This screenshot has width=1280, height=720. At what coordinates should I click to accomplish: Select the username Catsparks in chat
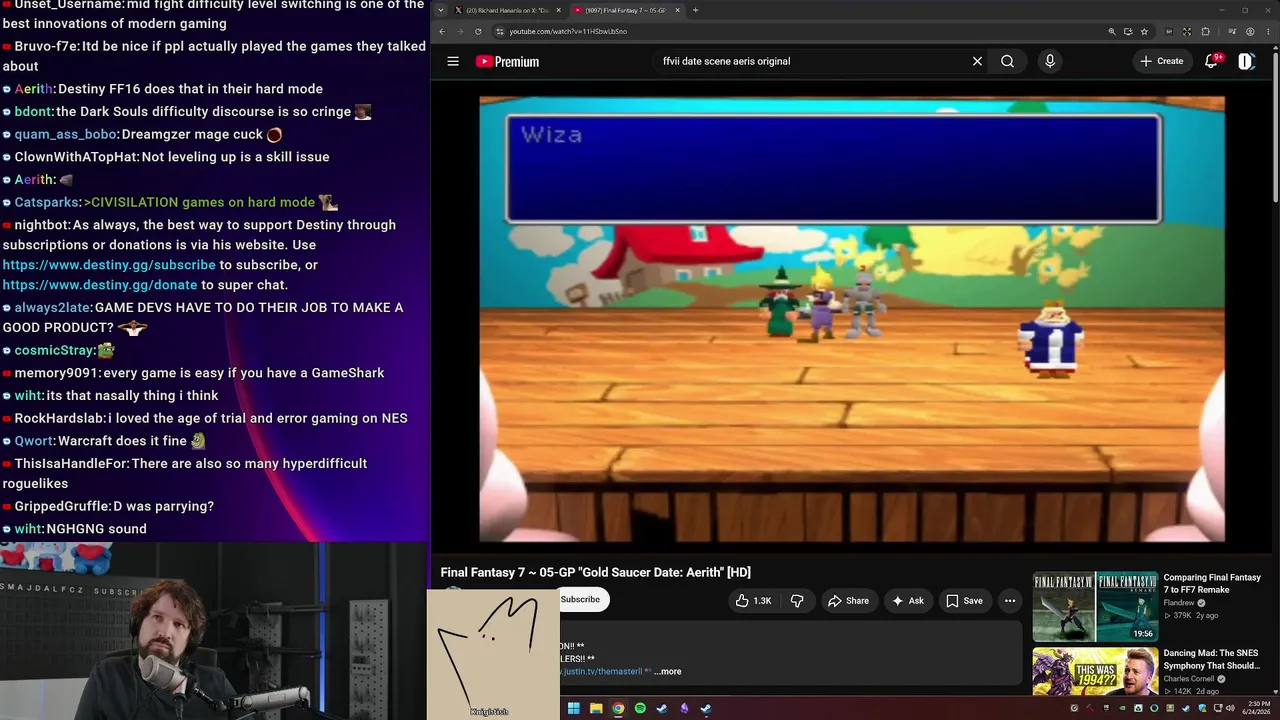click(47, 202)
